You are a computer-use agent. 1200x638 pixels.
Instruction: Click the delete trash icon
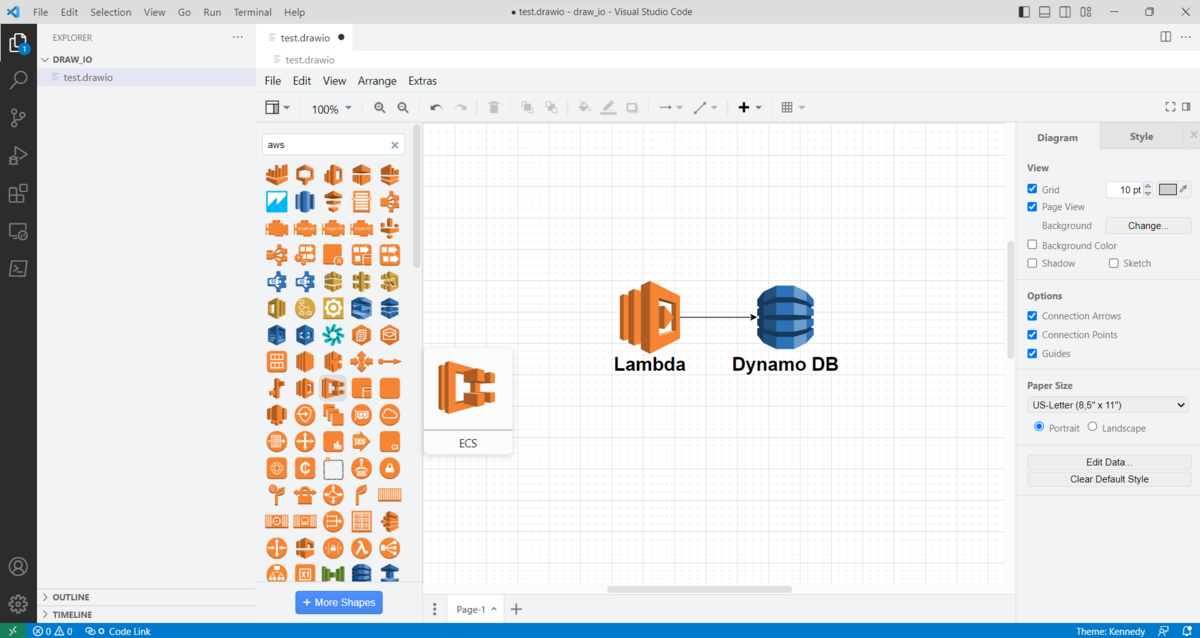pos(494,108)
